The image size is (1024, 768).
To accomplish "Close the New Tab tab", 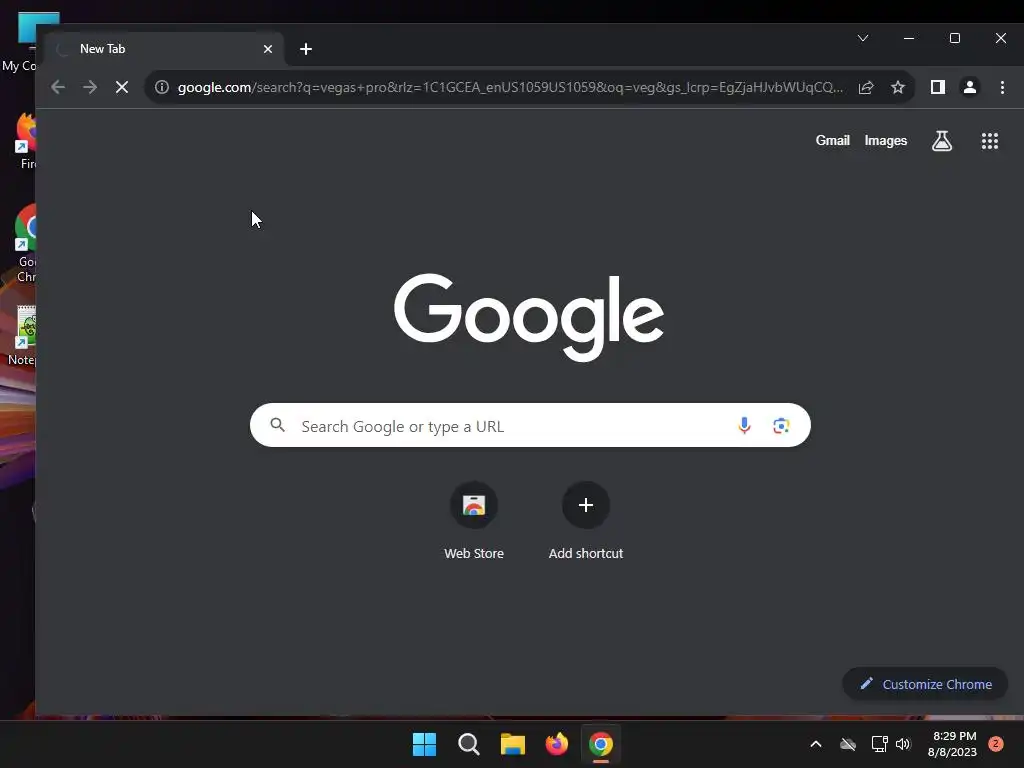I will click(268, 49).
